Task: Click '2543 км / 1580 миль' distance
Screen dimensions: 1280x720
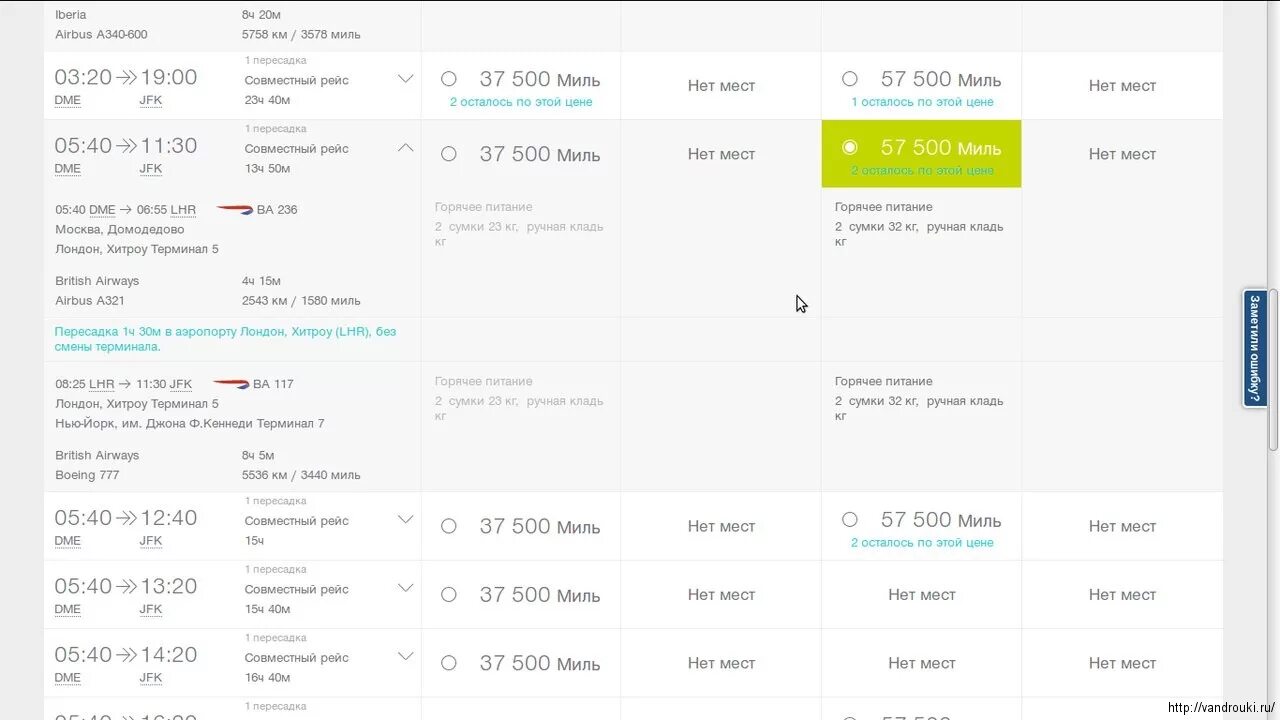Action: (301, 300)
